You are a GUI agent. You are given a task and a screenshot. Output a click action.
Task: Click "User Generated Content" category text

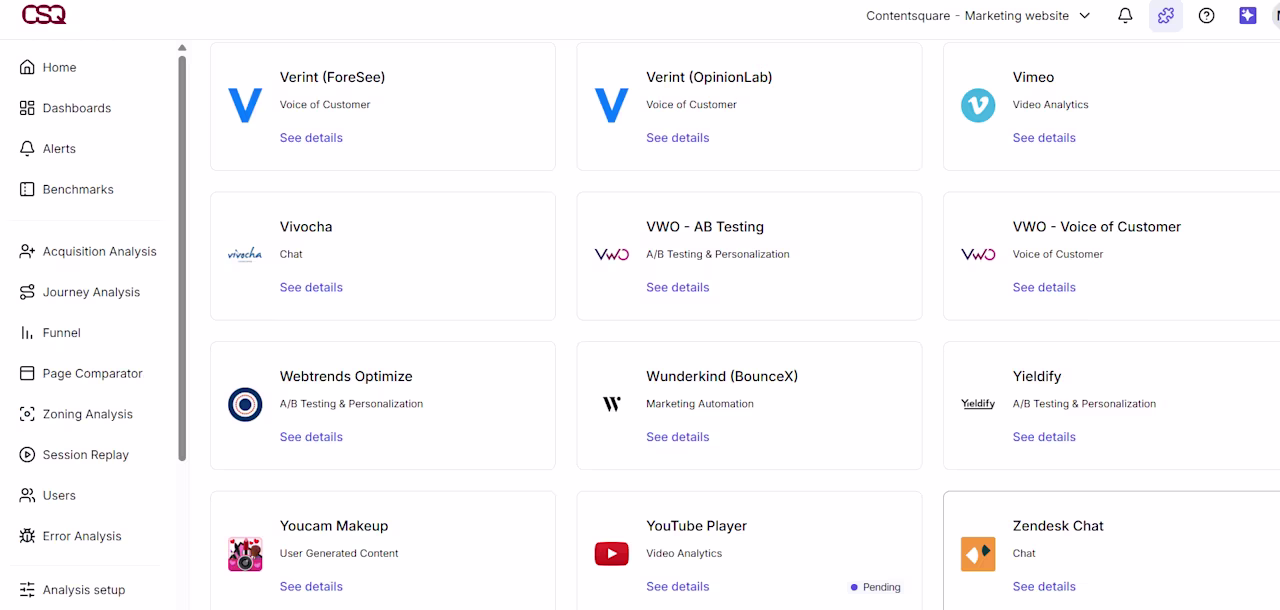coord(339,553)
